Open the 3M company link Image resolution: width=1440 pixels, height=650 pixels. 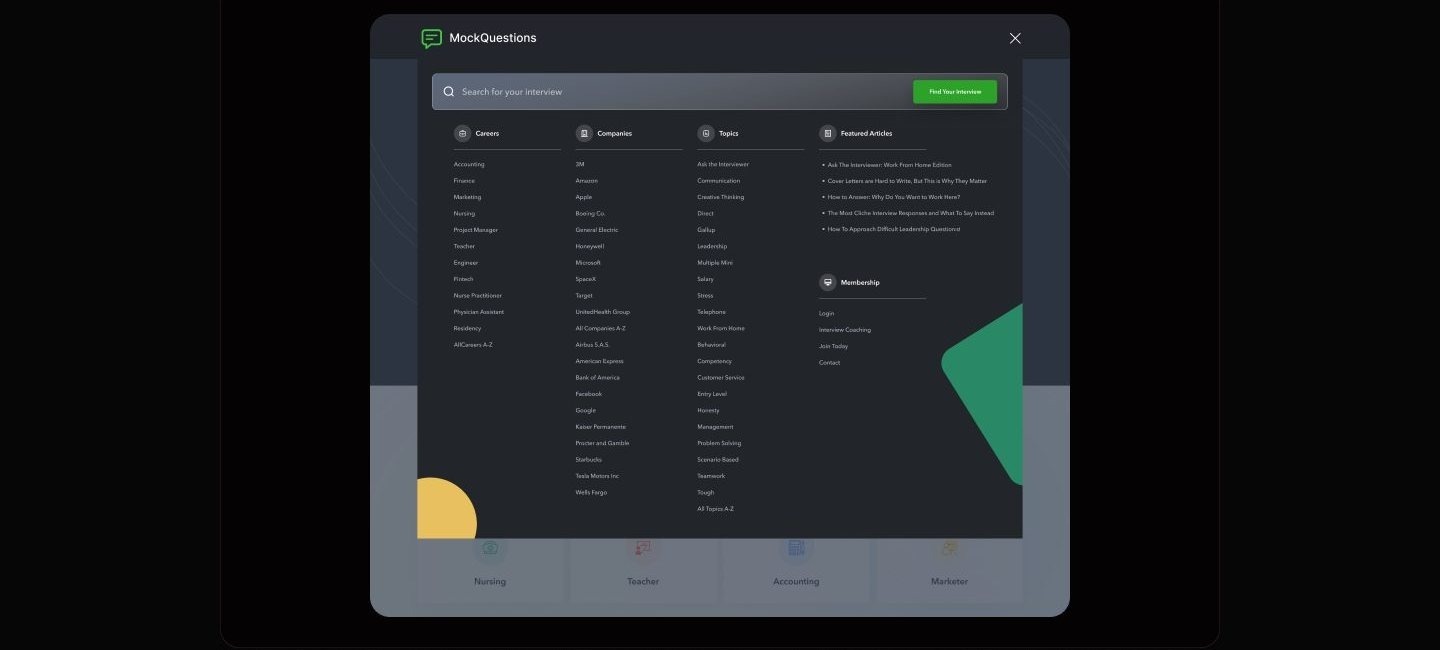580,164
